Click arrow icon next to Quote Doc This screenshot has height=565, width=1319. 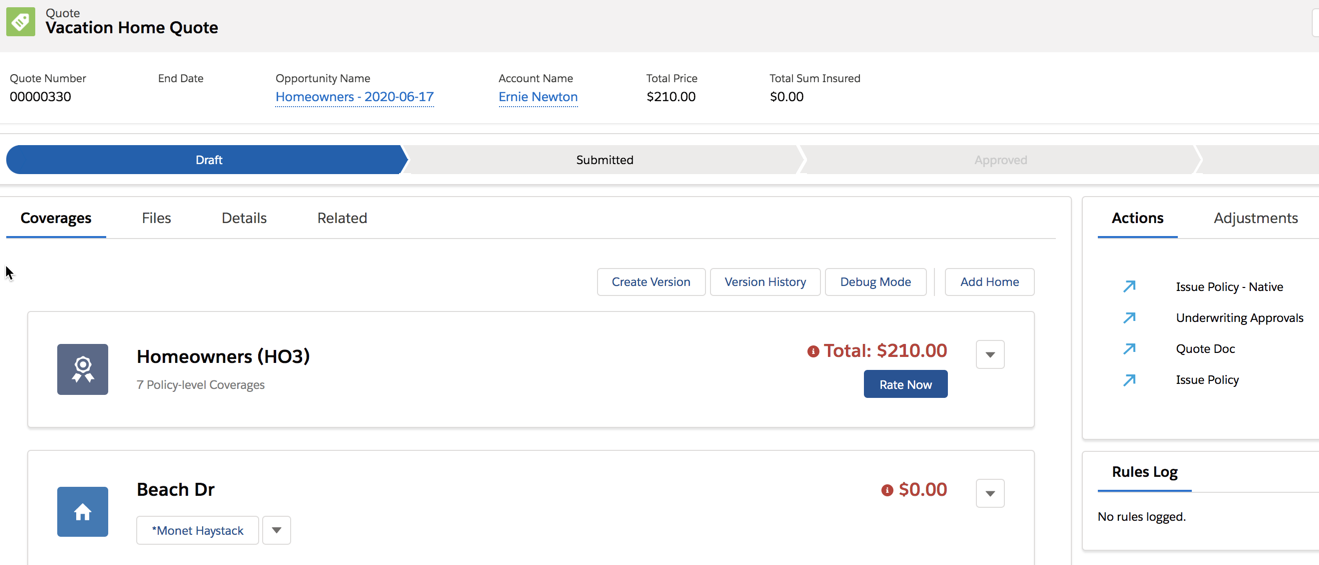coord(1129,349)
